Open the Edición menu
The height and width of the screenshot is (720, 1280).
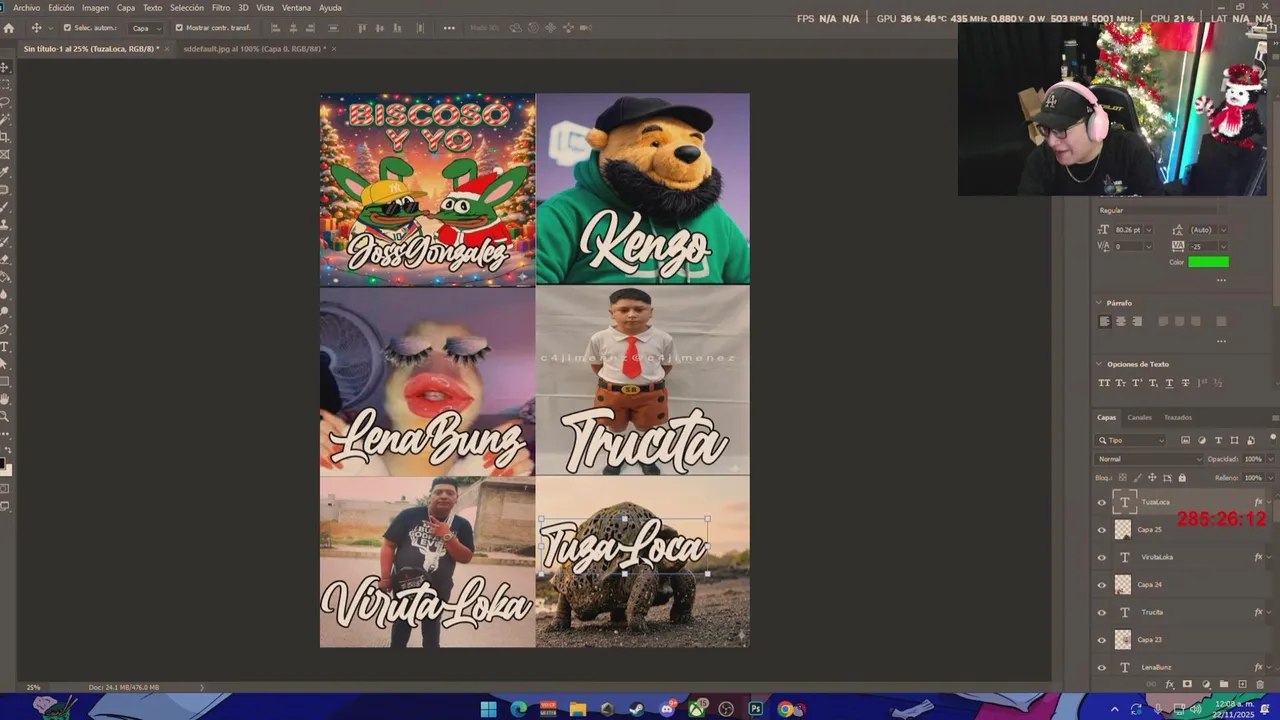[x=61, y=8]
